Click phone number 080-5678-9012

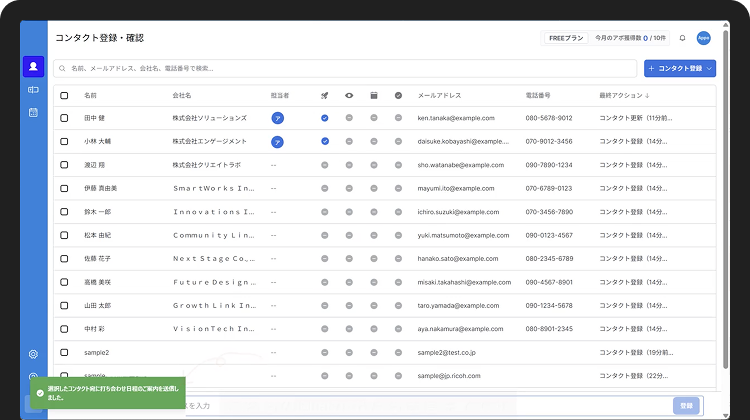(549, 118)
